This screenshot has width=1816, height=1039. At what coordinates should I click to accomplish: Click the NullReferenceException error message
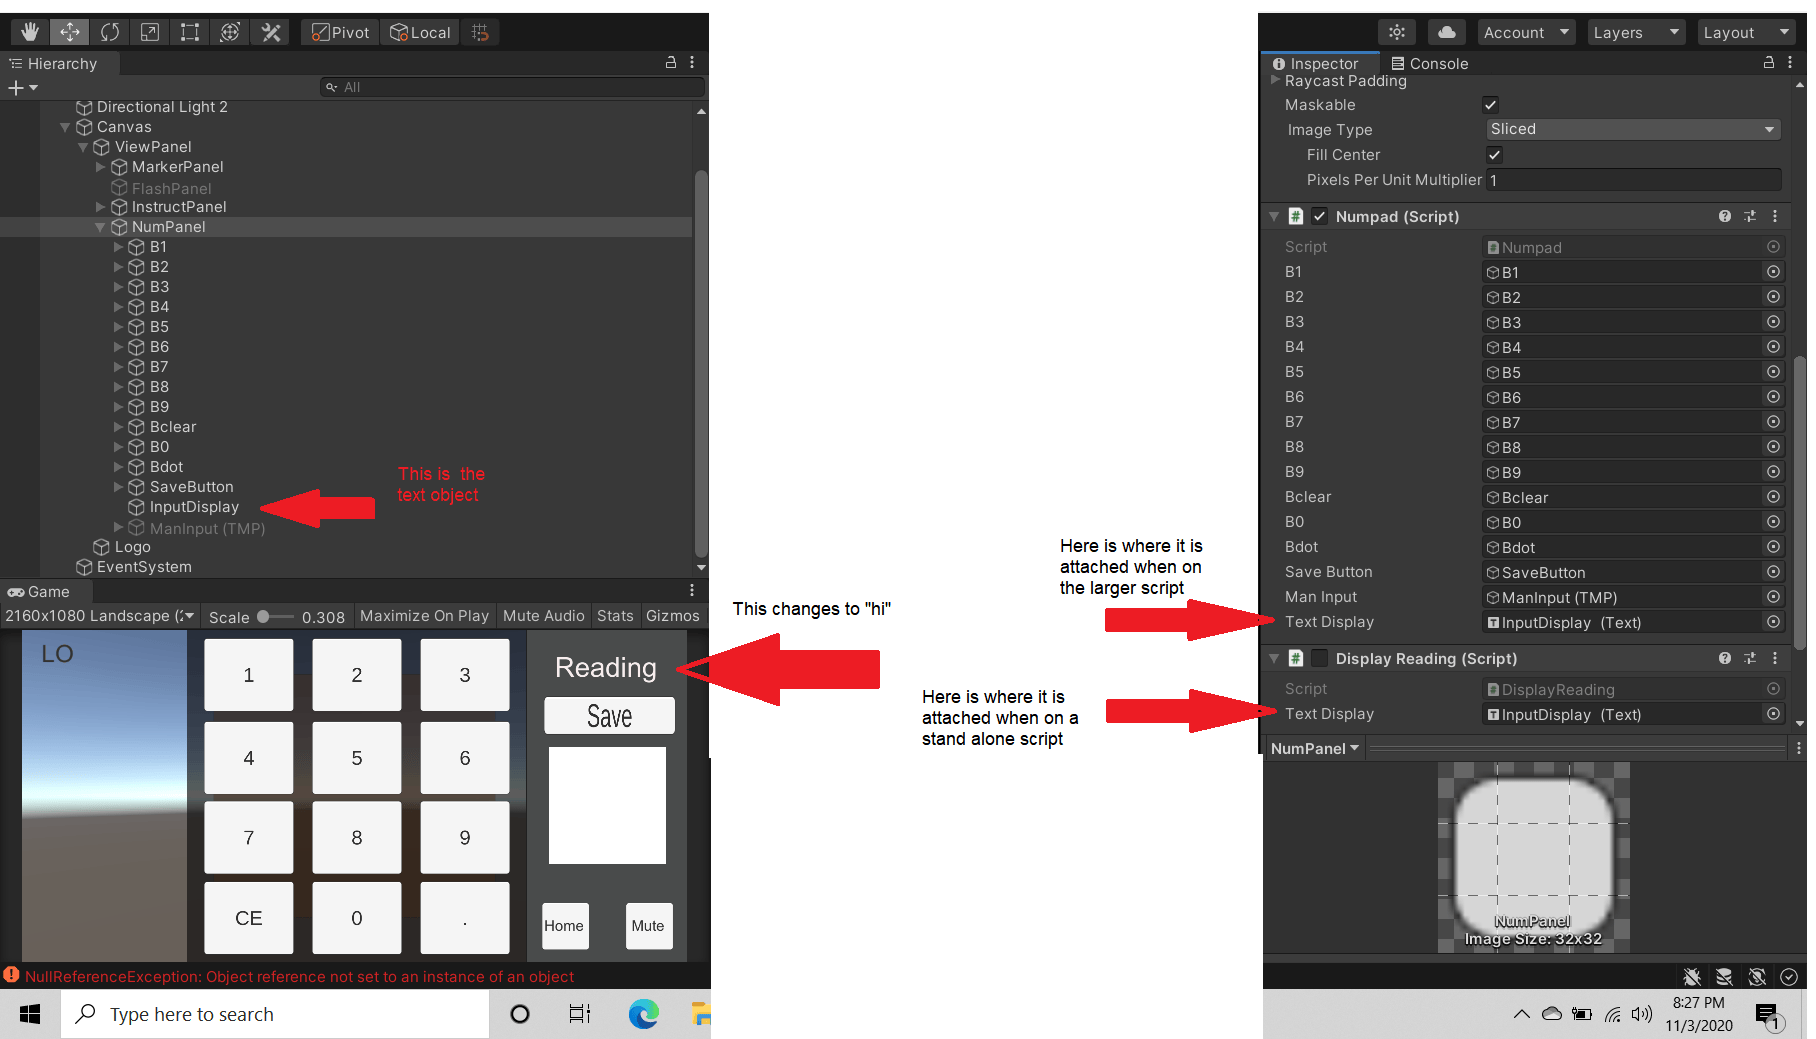click(299, 976)
